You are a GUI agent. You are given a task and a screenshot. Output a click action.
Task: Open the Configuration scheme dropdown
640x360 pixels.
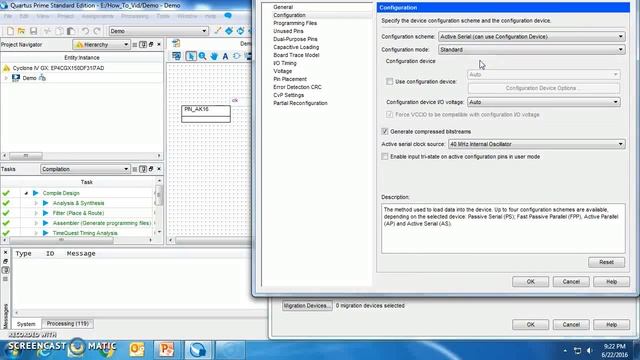coord(531,36)
